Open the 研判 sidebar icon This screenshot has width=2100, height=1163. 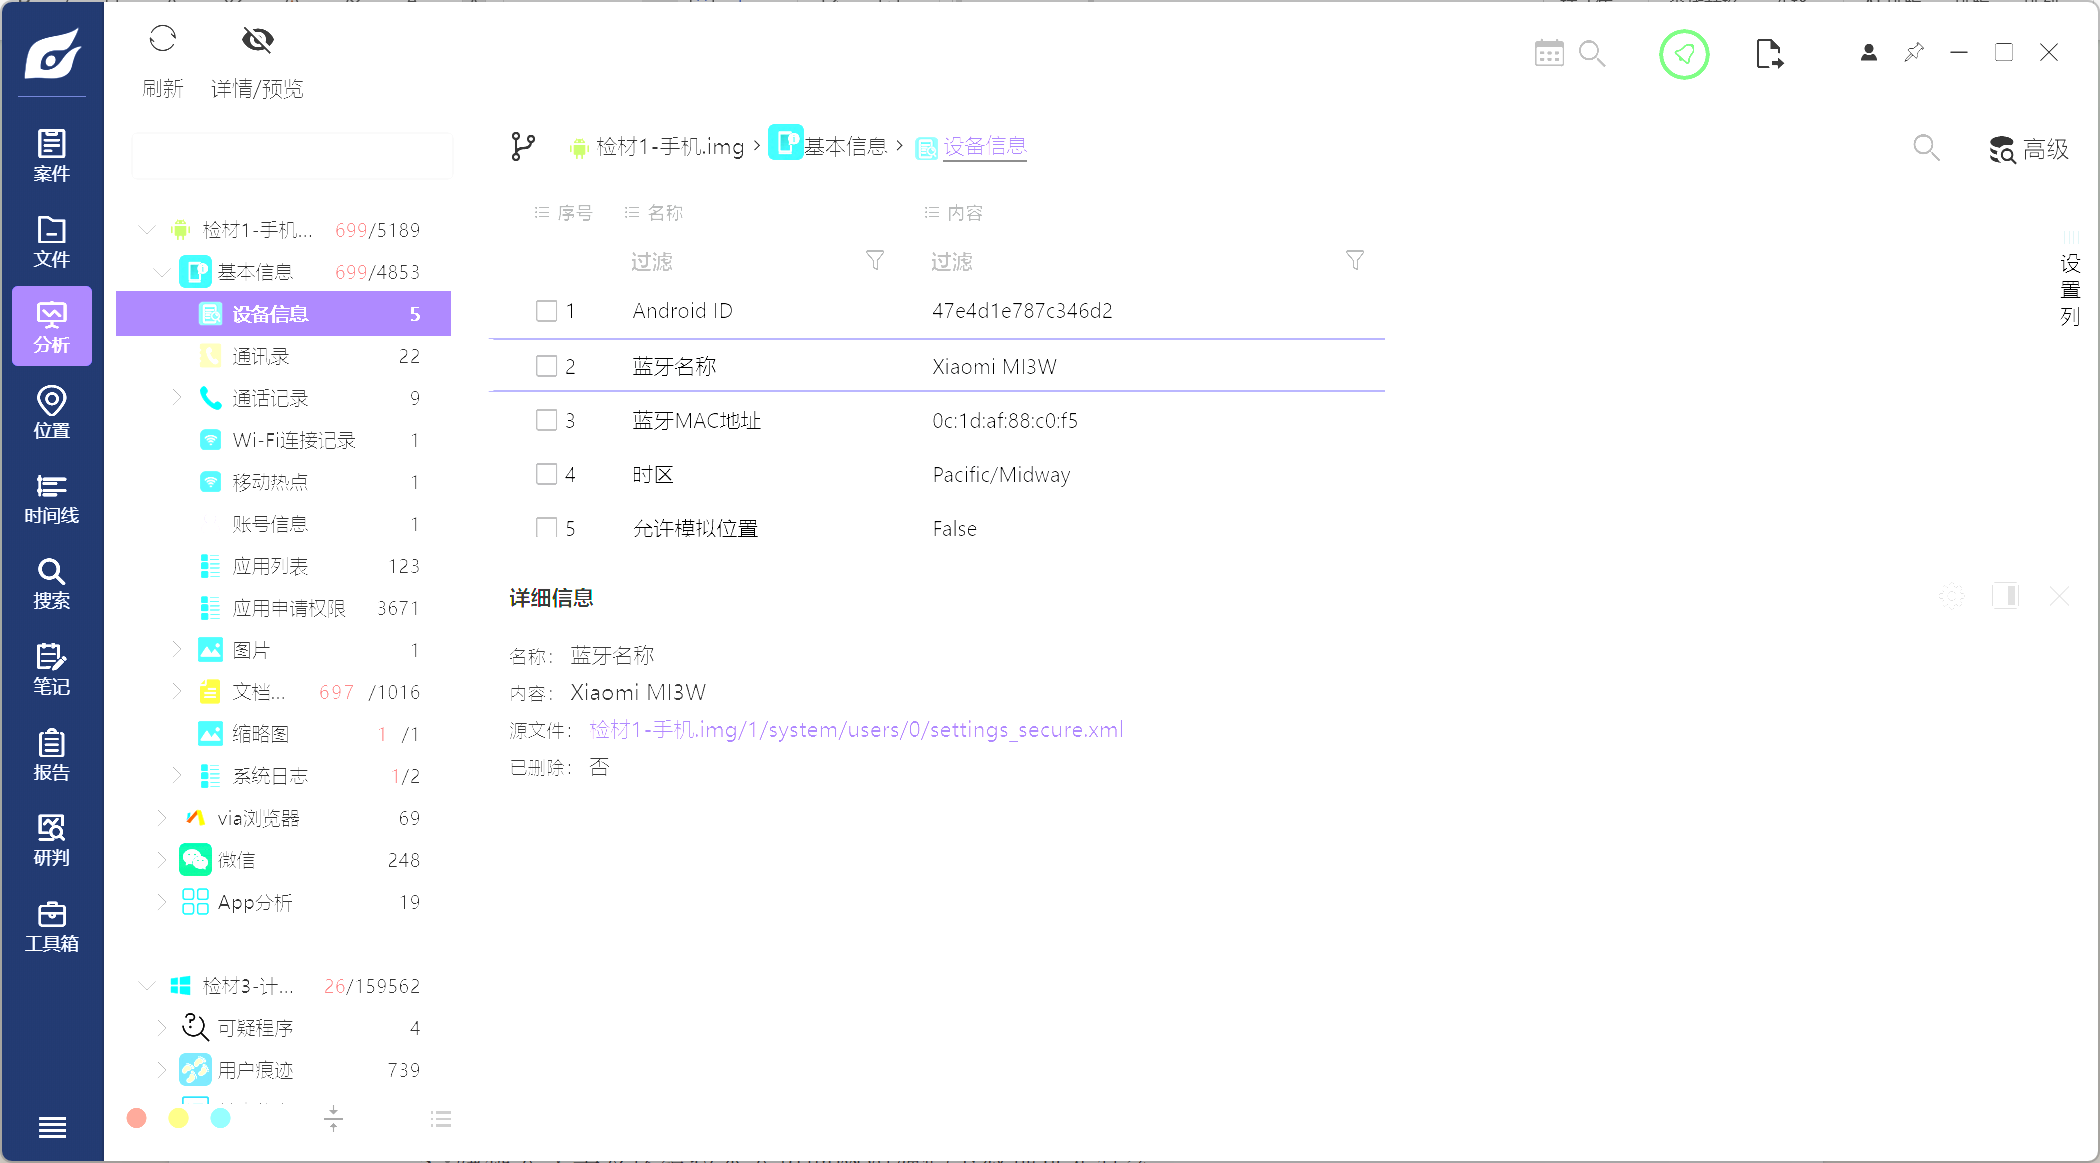[51, 840]
